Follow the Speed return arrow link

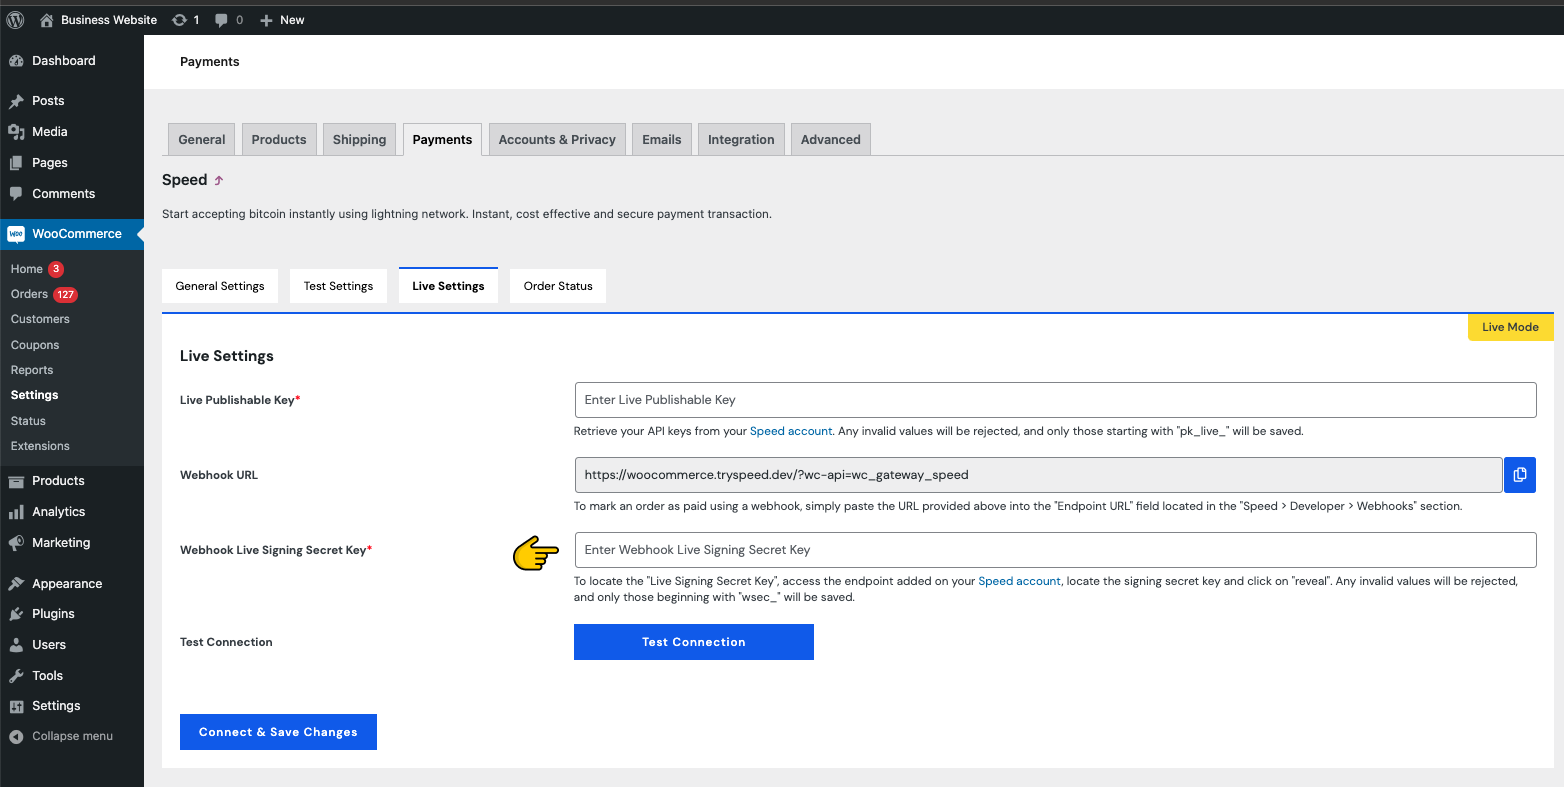(219, 181)
